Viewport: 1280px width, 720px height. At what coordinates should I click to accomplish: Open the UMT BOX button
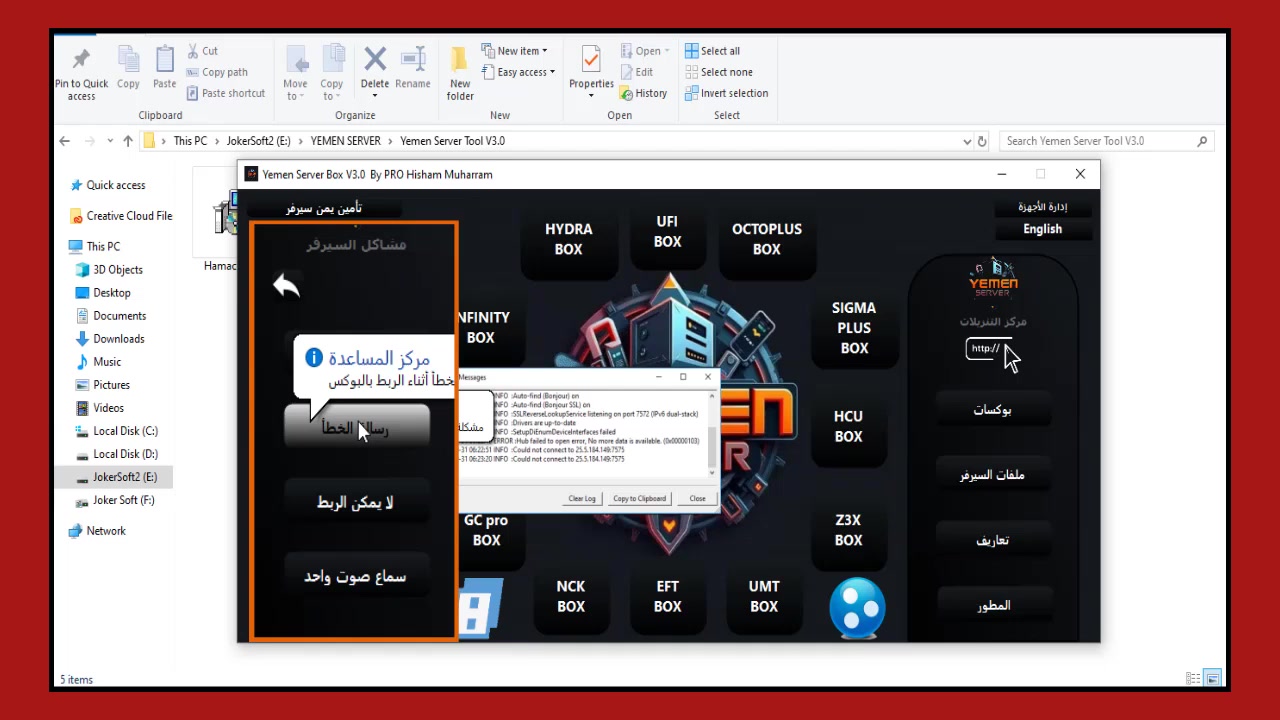coord(764,596)
